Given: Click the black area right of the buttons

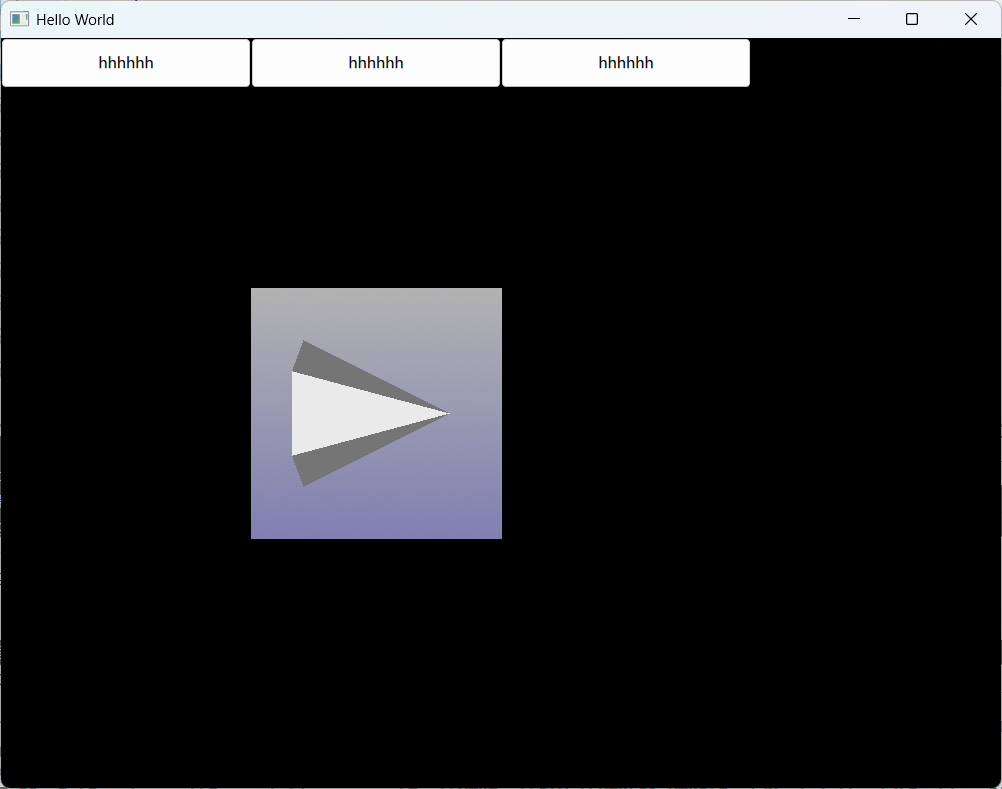Looking at the screenshot, I should [x=870, y=62].
